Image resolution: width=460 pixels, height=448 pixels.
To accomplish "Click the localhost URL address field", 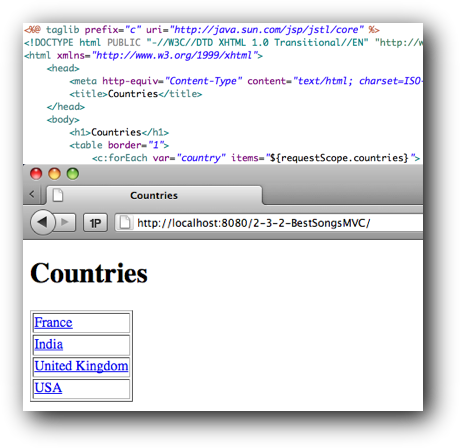I will coord(269,222).
